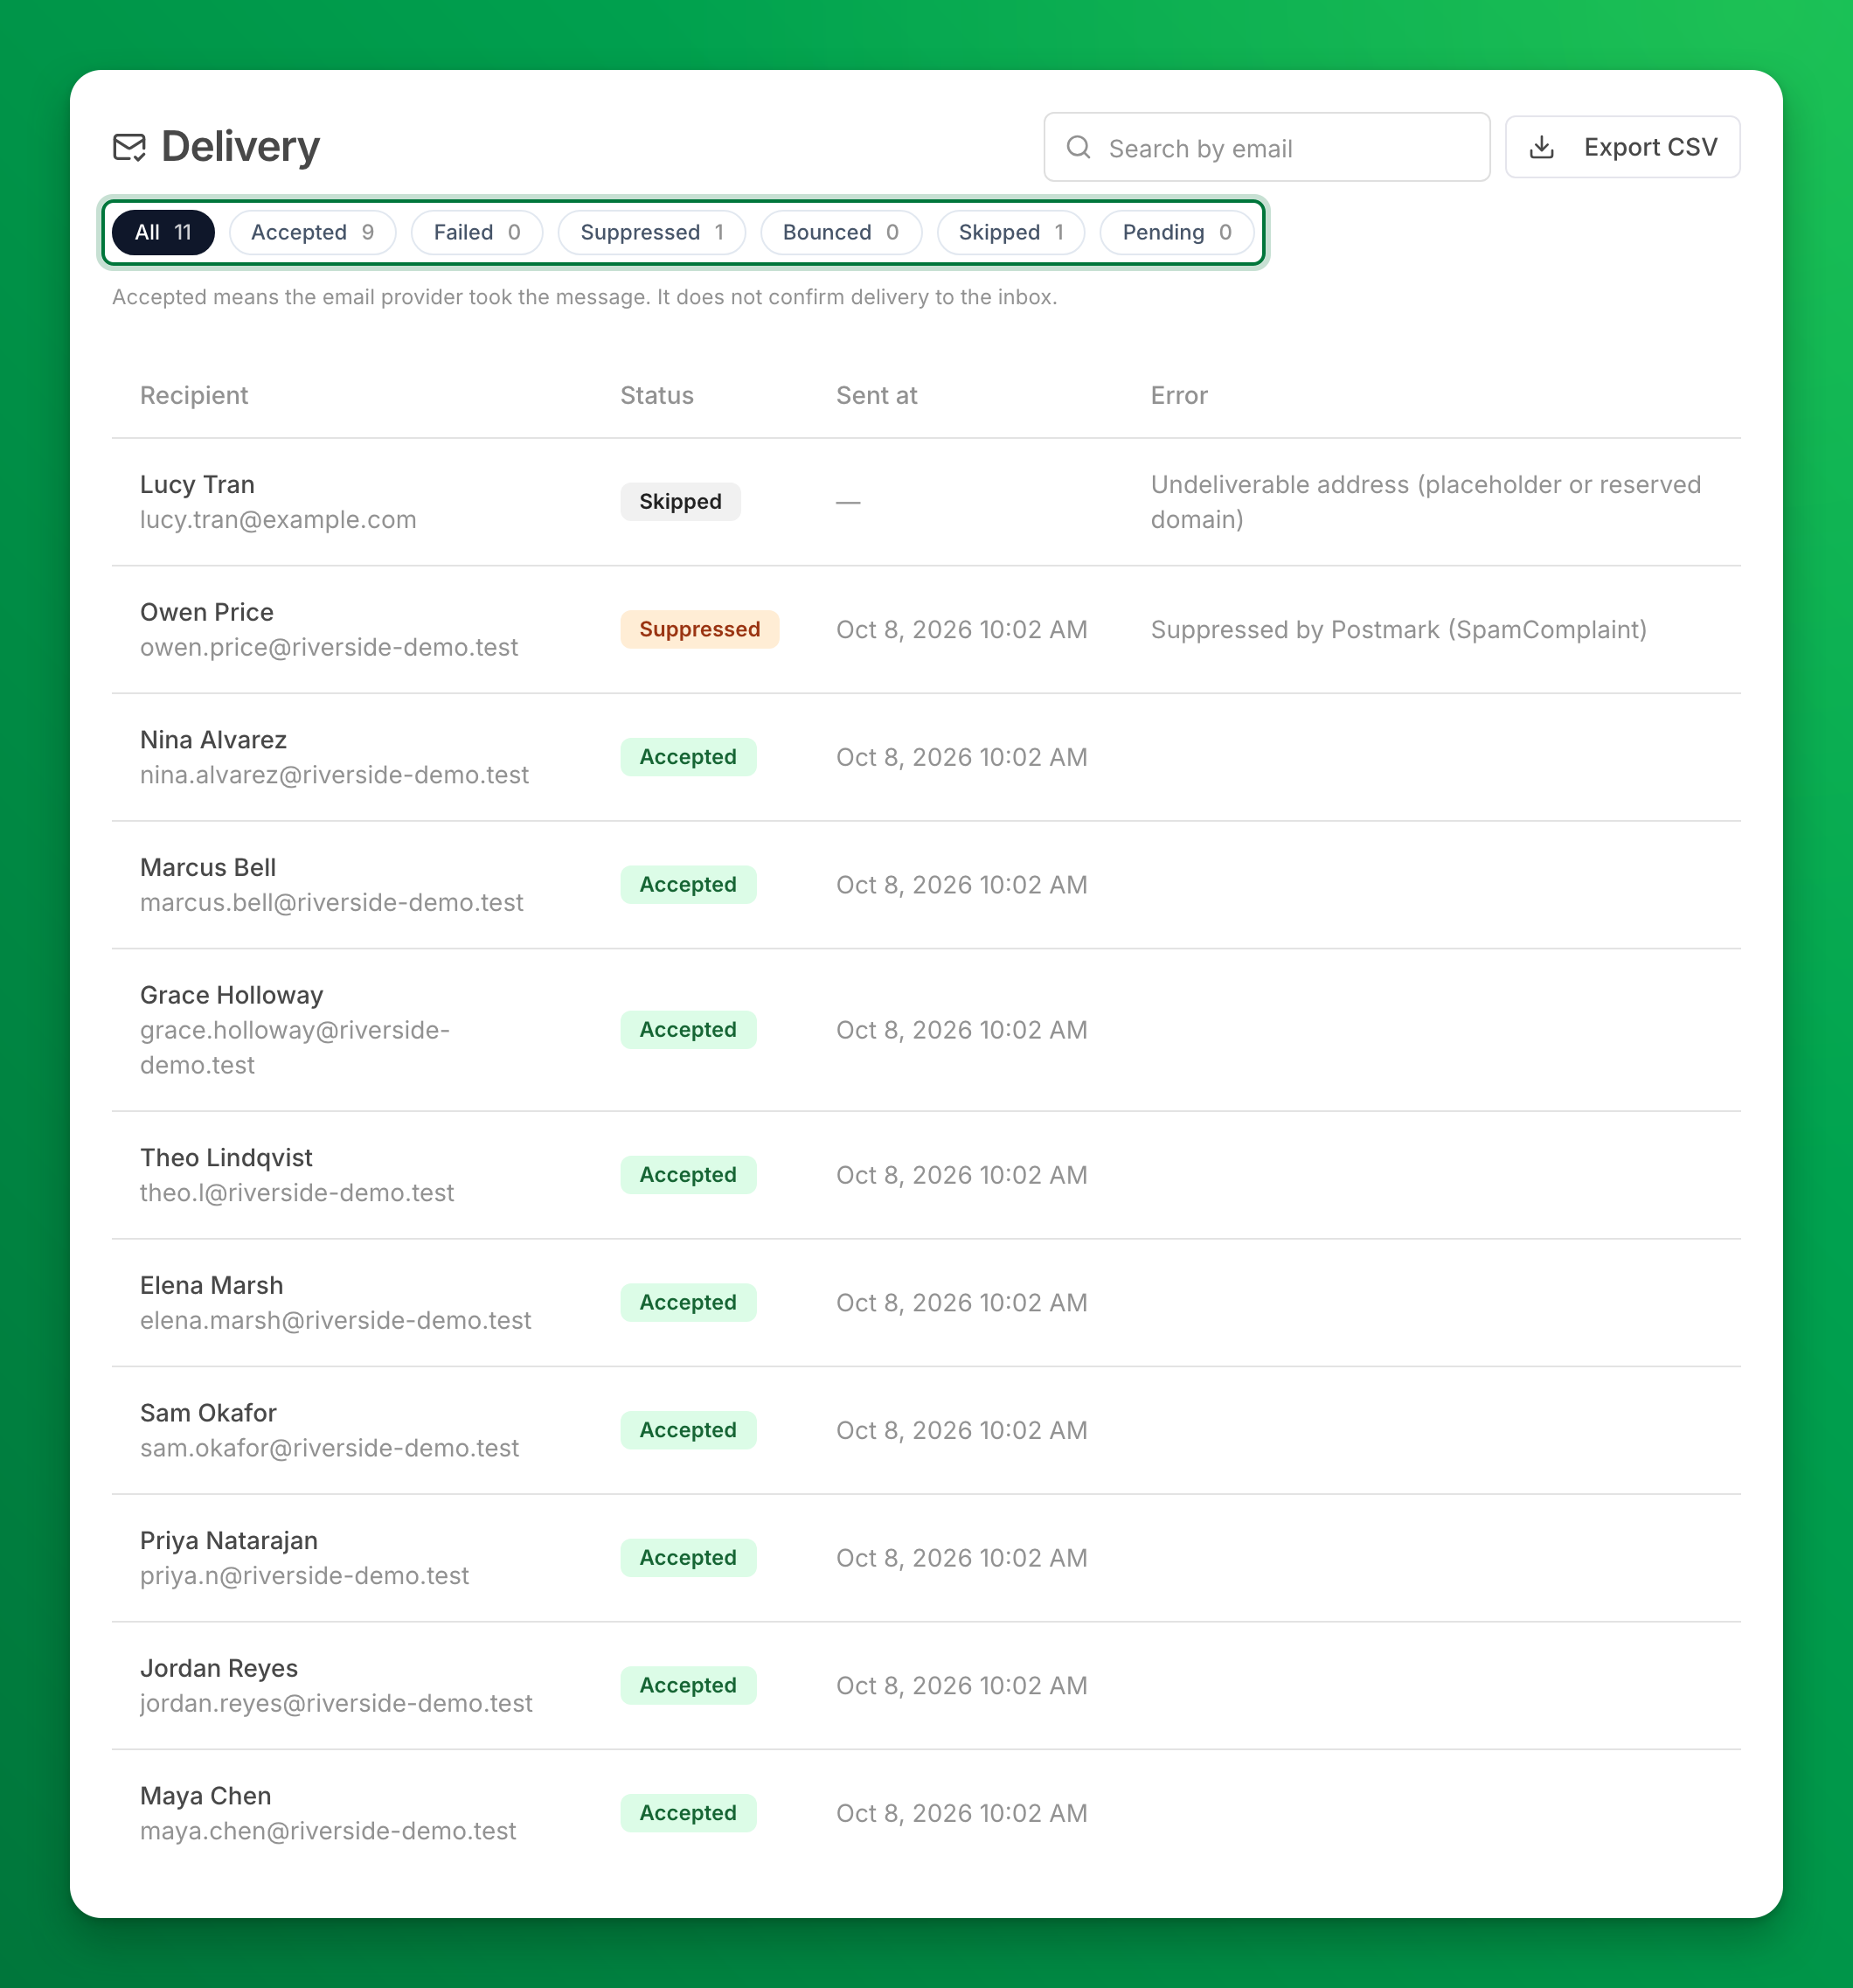Image resolution: width=1853 pixels, height=1988 pixels.
Task: Click the sent time for Elena Marsh
Action: (x=962, y=1303)
